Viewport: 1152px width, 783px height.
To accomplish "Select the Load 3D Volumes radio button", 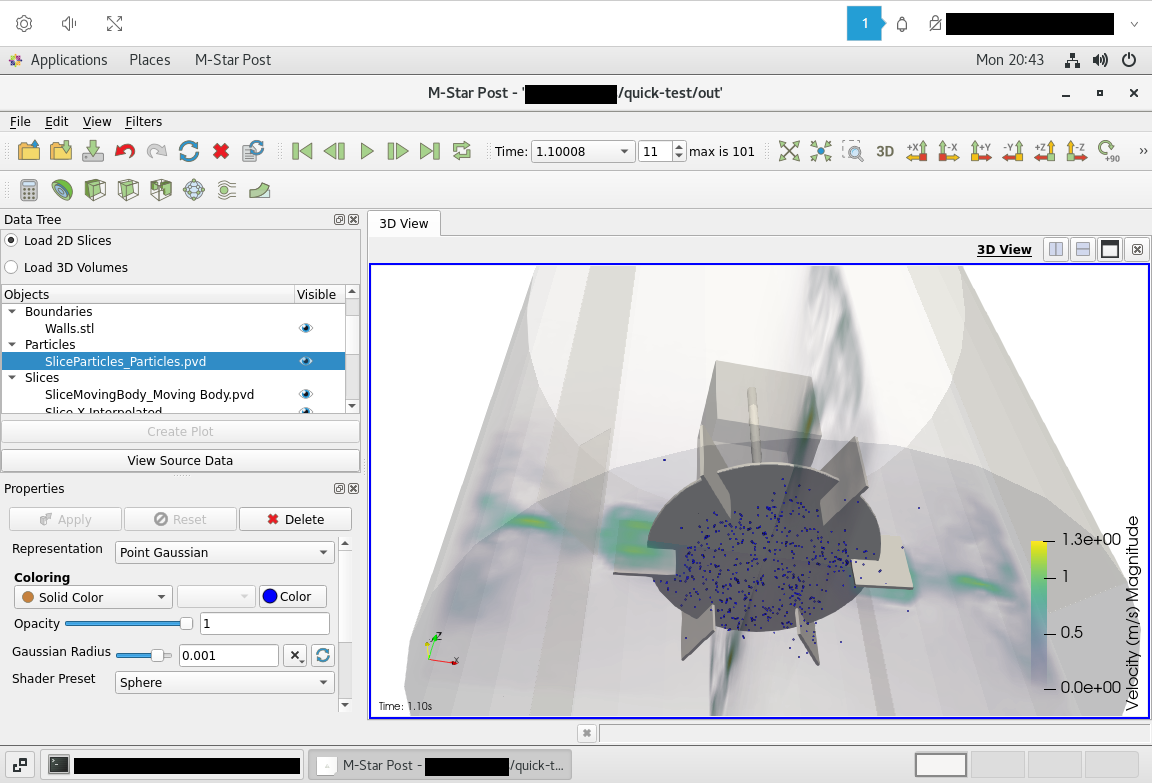I will coord(11,267).
